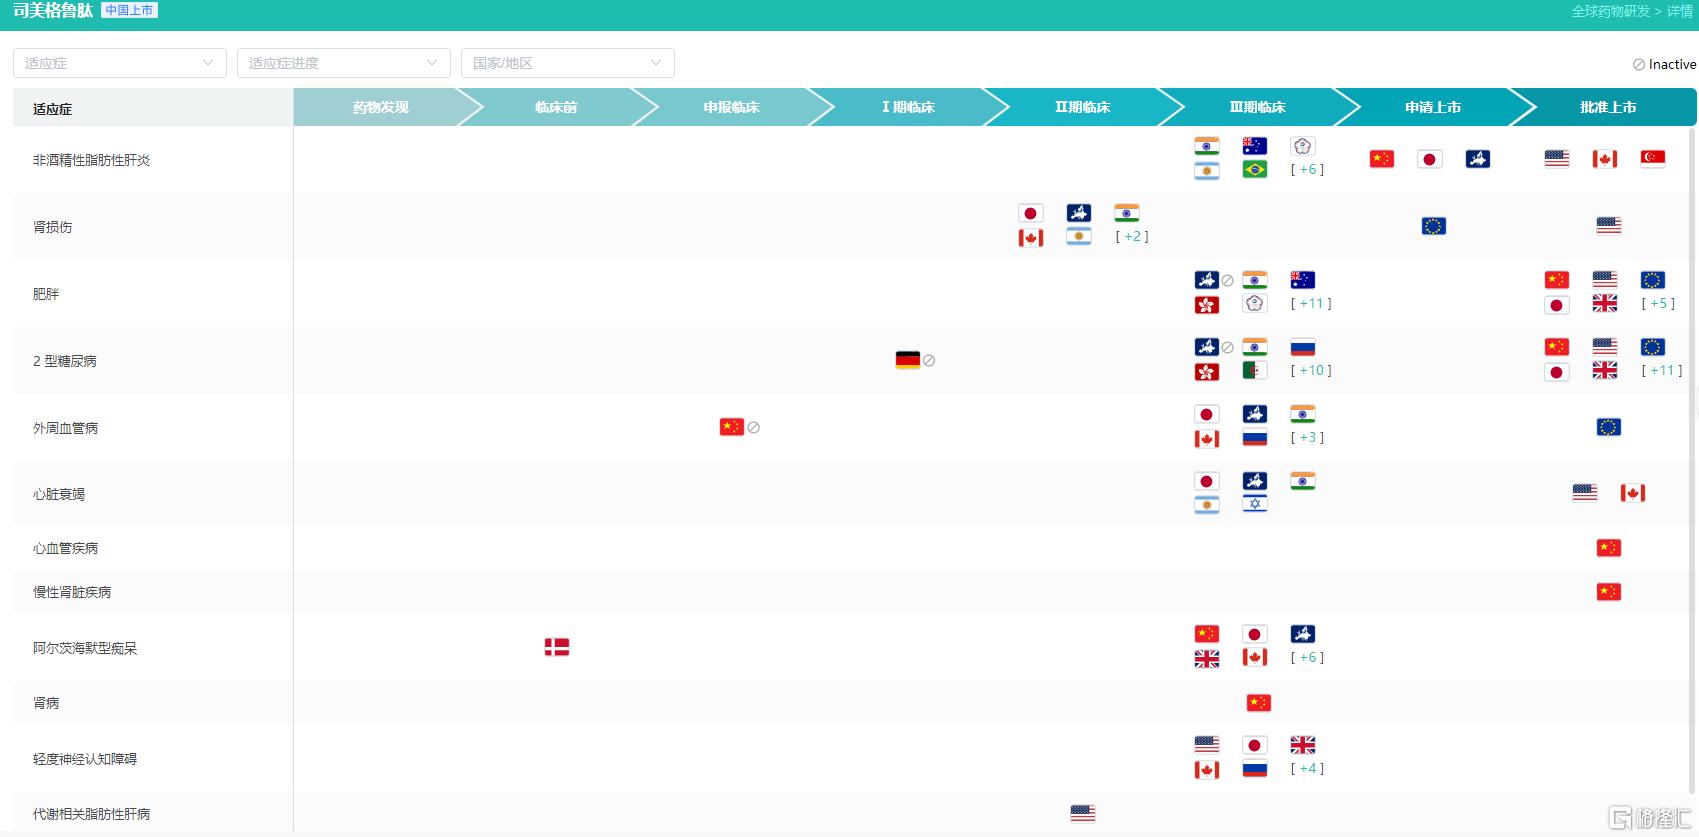Open the 适应症 filter dropdown

click(x=120, y=63)
